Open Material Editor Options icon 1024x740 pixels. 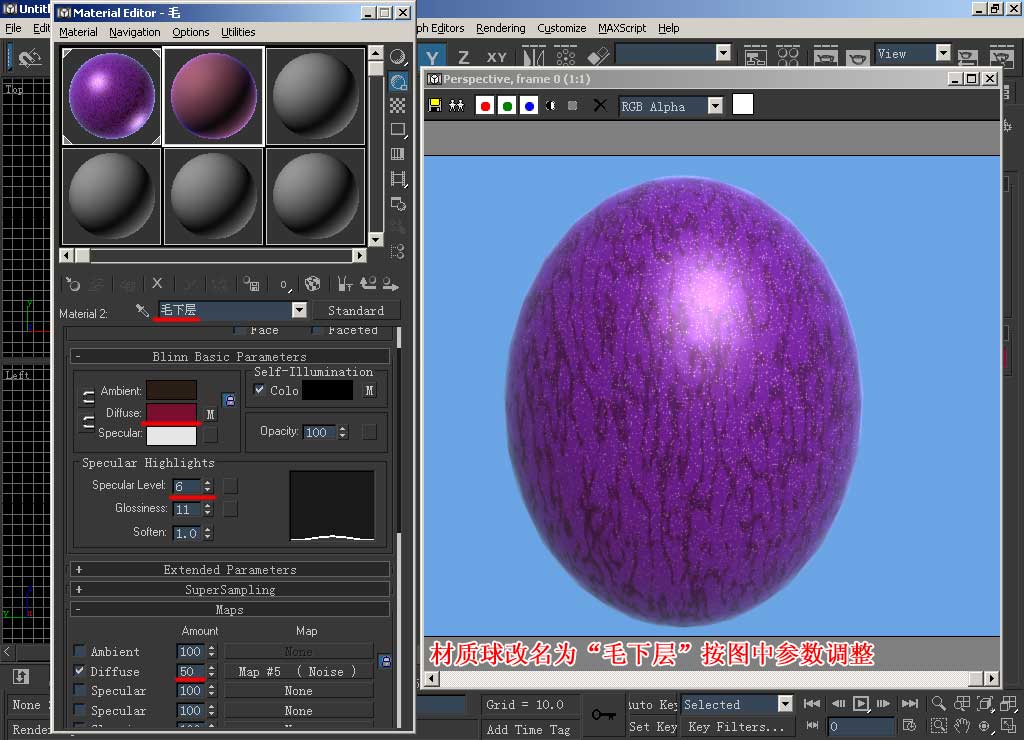(398, 203)
